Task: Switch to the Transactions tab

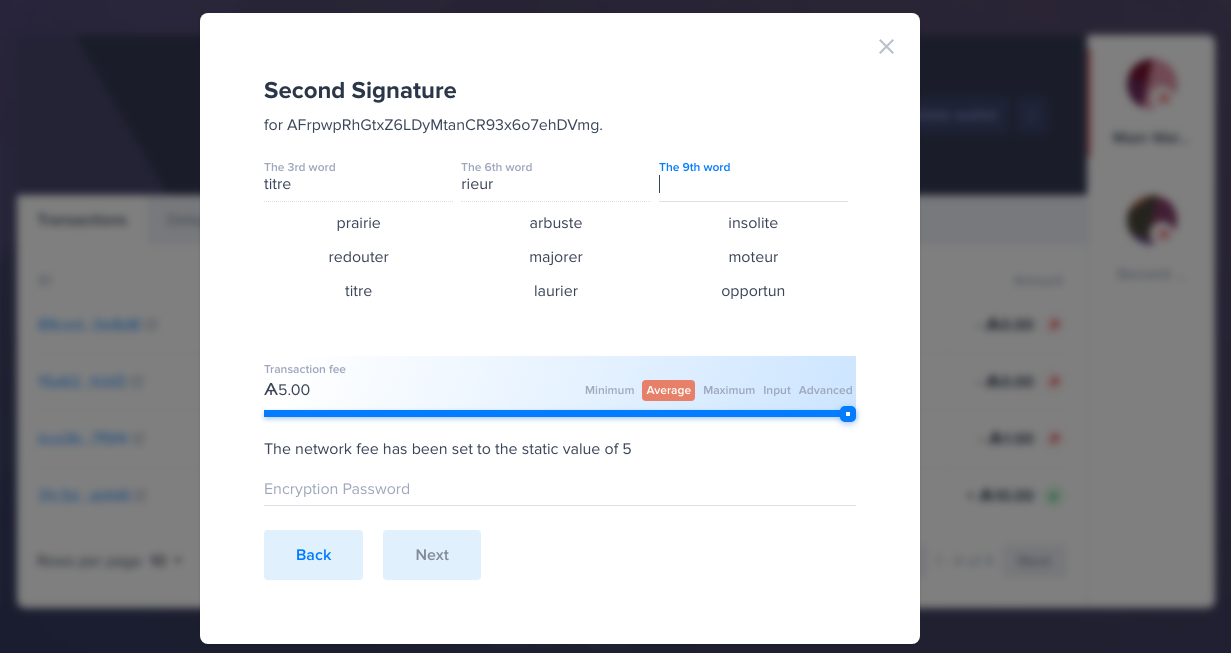Action: tap(83, 220)
